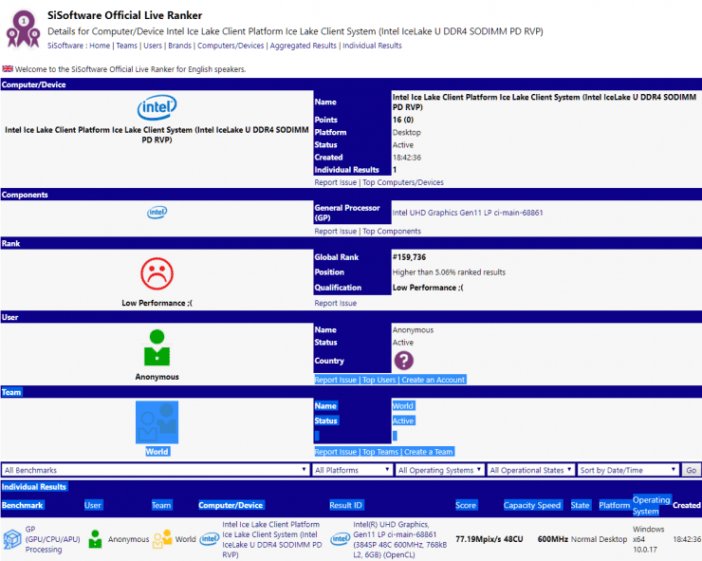Open the Sort by Date/Time dropdown
The width and height of the screenshot is (702, 561).
pos(628,470)
